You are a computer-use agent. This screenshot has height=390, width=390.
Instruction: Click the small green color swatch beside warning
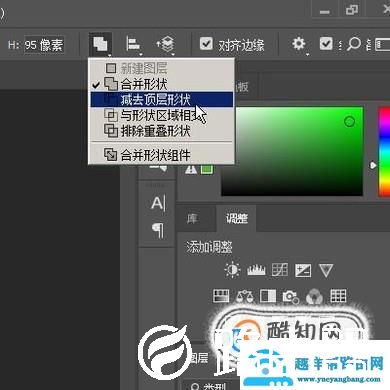pos(207,169)
